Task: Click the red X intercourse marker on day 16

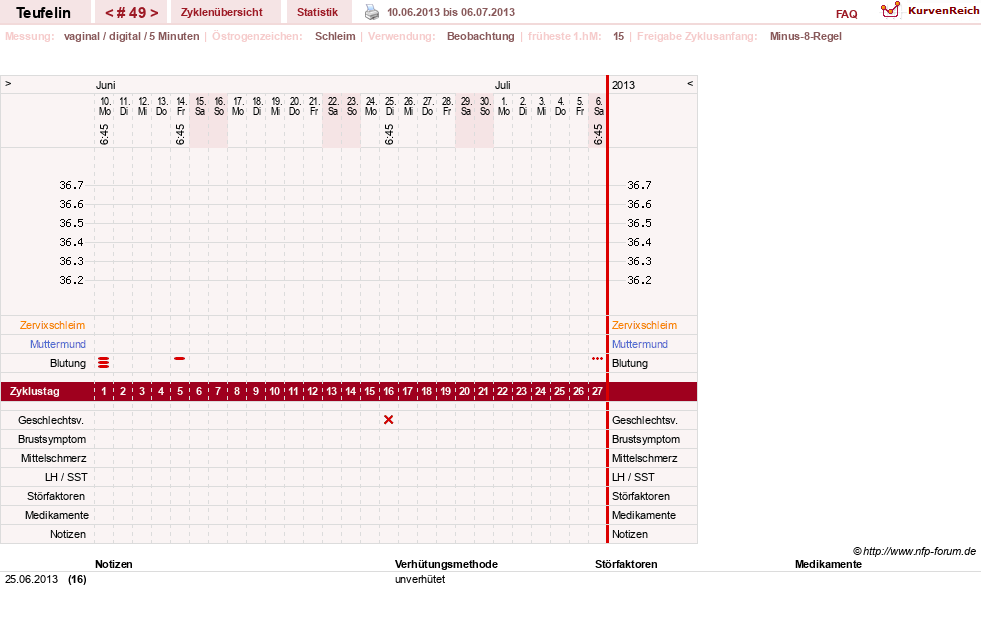Action: pyautogui.click(x=389, y=420)
